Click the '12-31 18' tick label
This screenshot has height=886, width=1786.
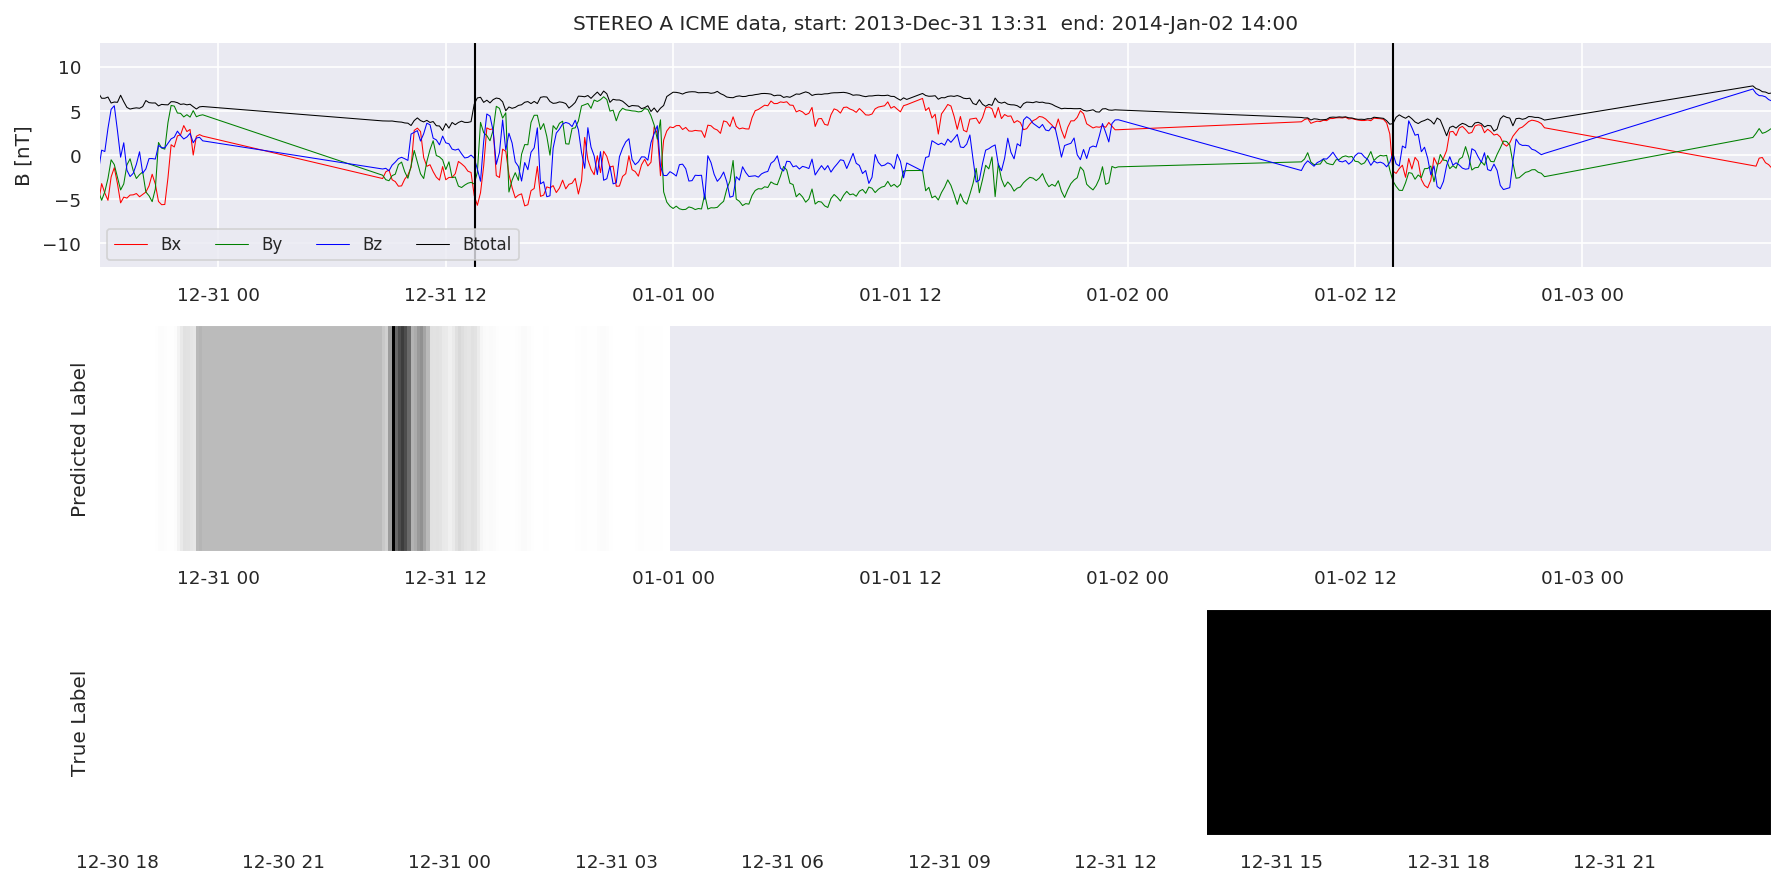click(1448, 862)
